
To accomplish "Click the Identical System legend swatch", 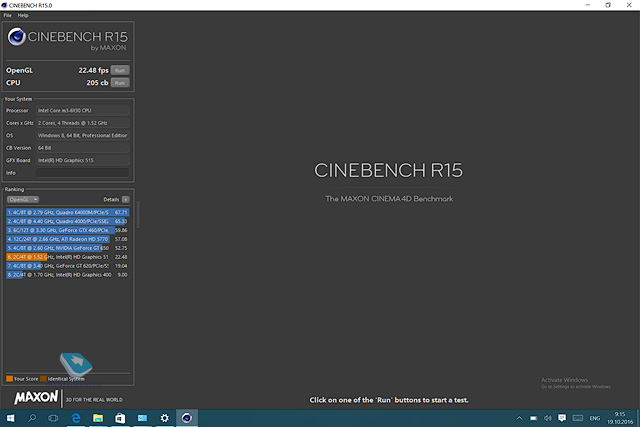I will pyautogui.click(x=43, y=379).
